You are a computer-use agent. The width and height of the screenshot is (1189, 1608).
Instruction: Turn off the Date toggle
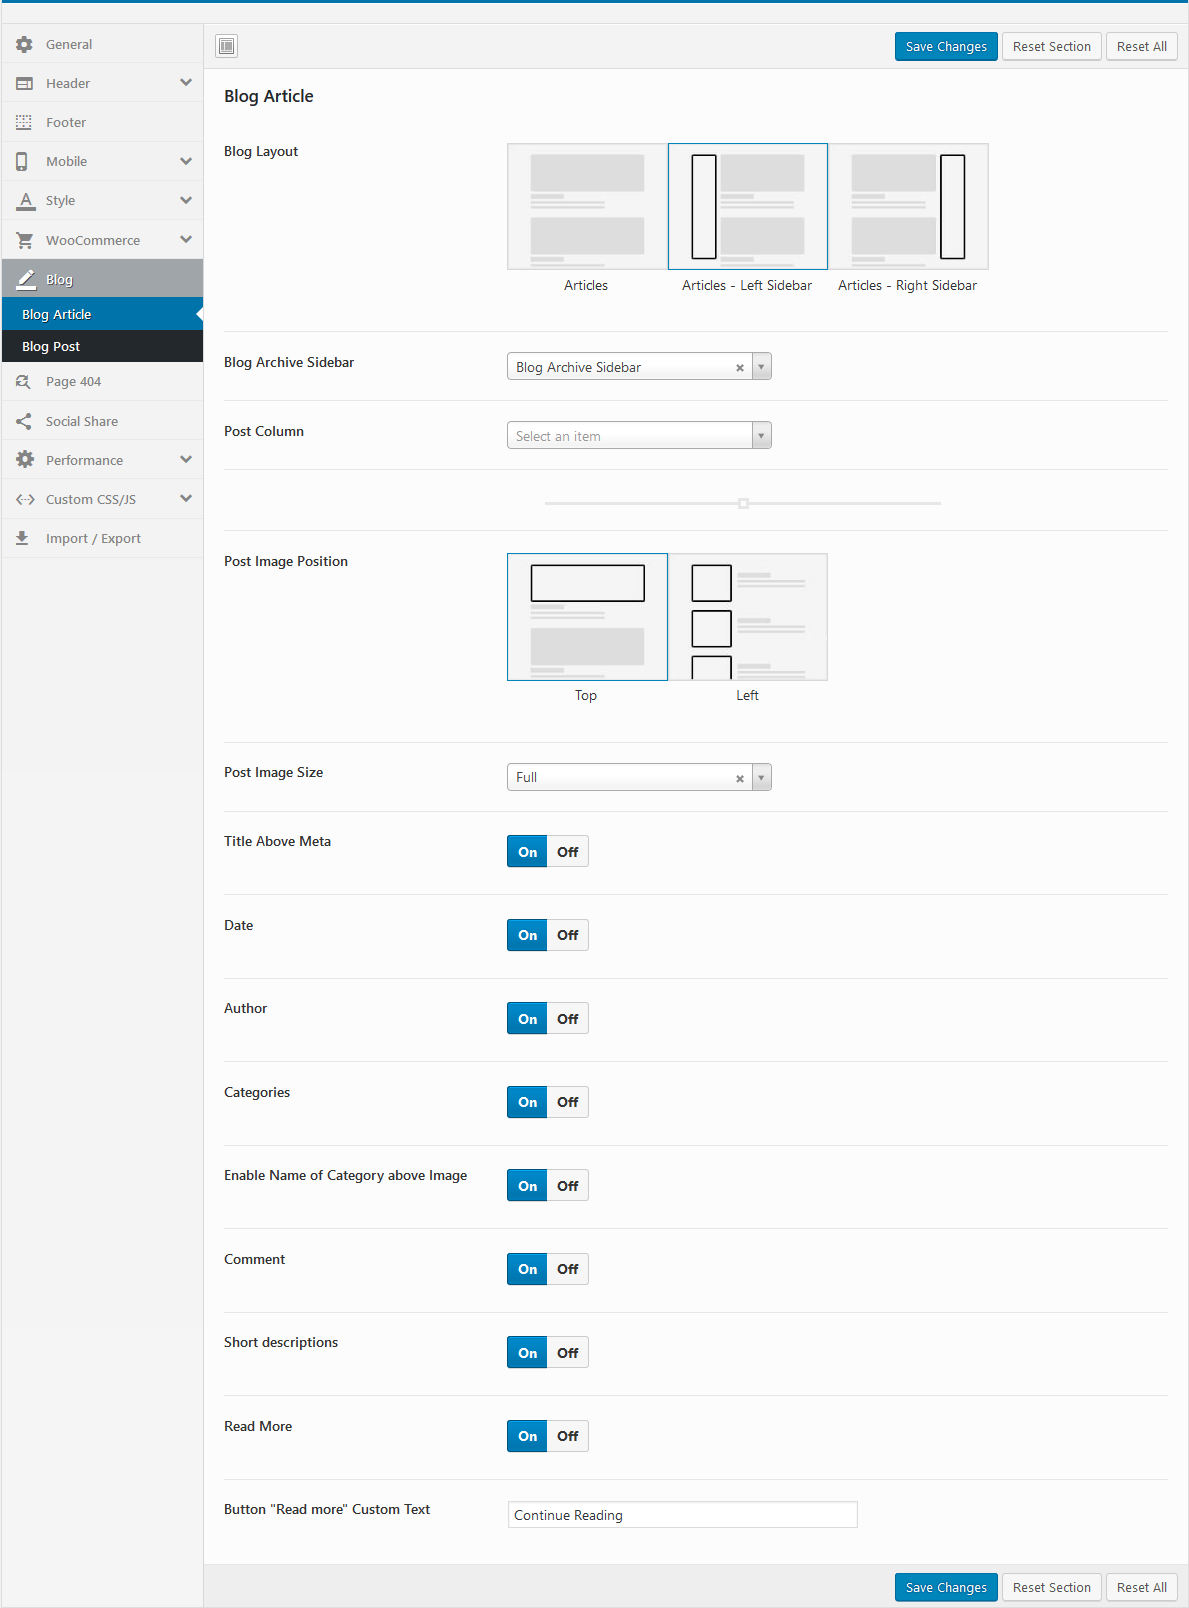(x=568, y=935)
